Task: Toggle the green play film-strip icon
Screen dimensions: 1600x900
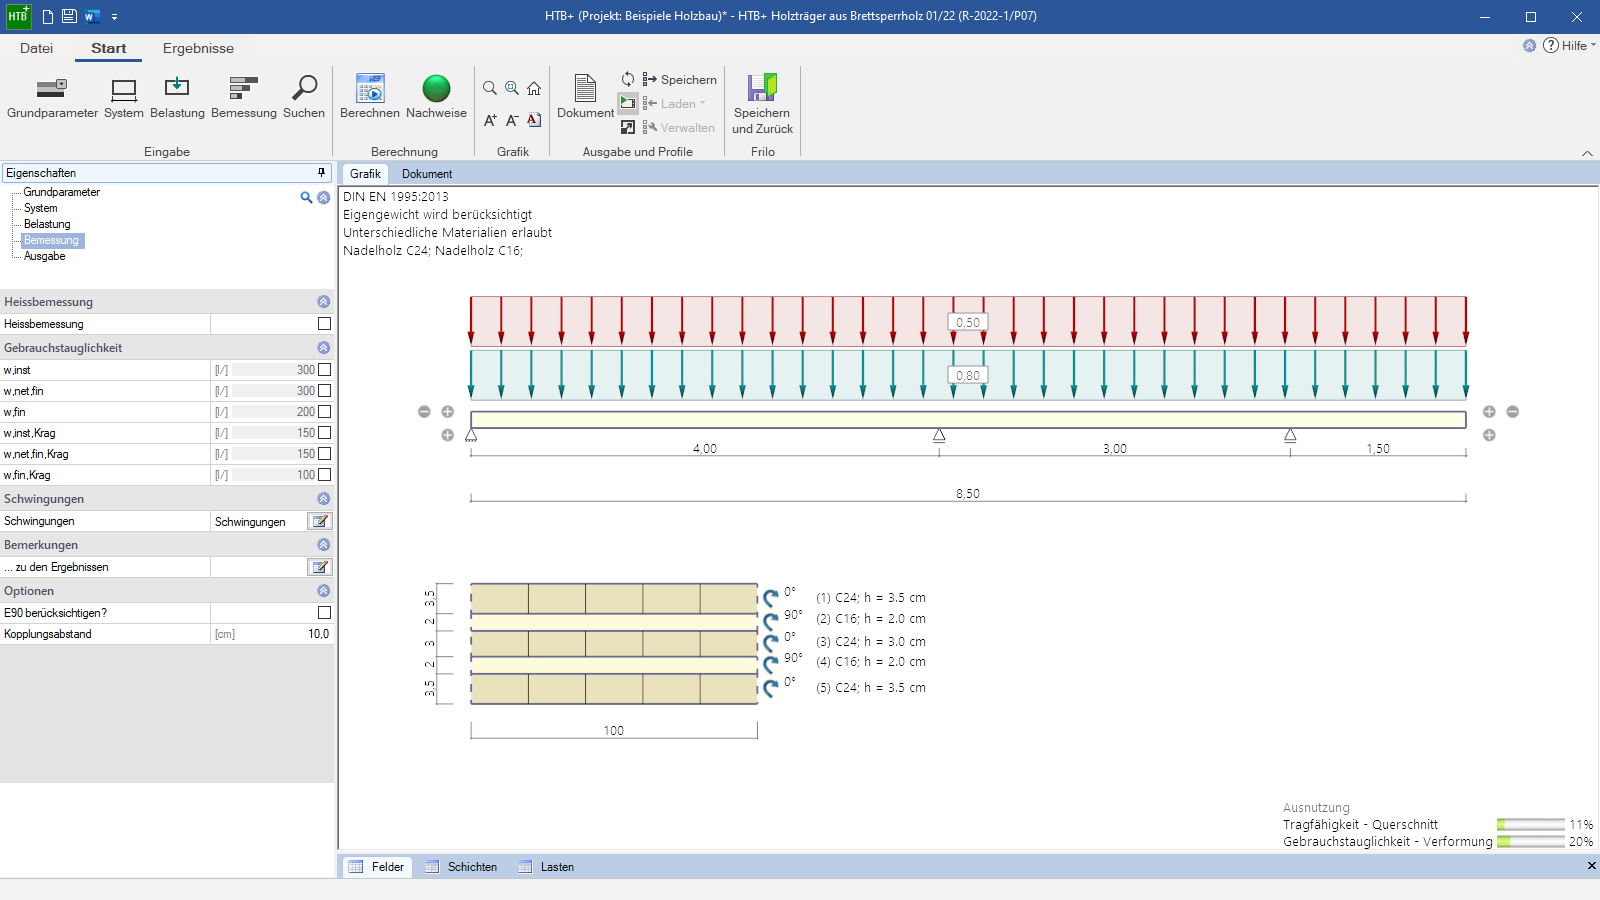Action: [x=628, y=103]
